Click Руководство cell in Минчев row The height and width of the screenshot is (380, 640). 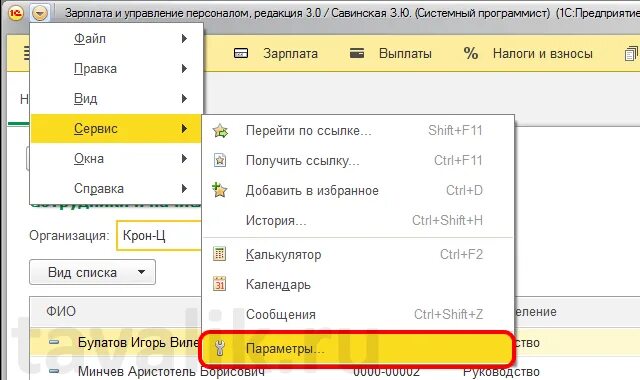[501, 371]
